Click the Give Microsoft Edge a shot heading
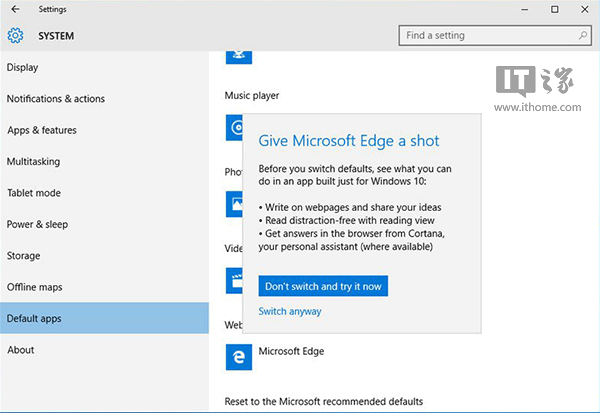Viewport: 600px width, 413px height. (x=349, y=141)
